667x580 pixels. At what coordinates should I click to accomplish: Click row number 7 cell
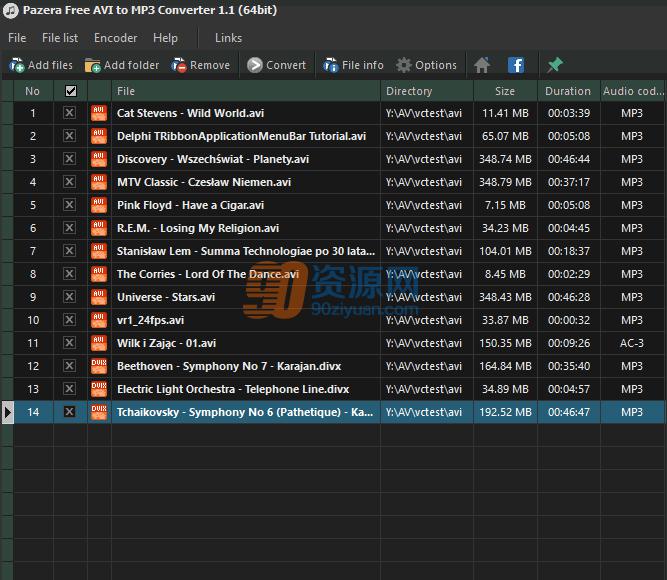[33, 251]
